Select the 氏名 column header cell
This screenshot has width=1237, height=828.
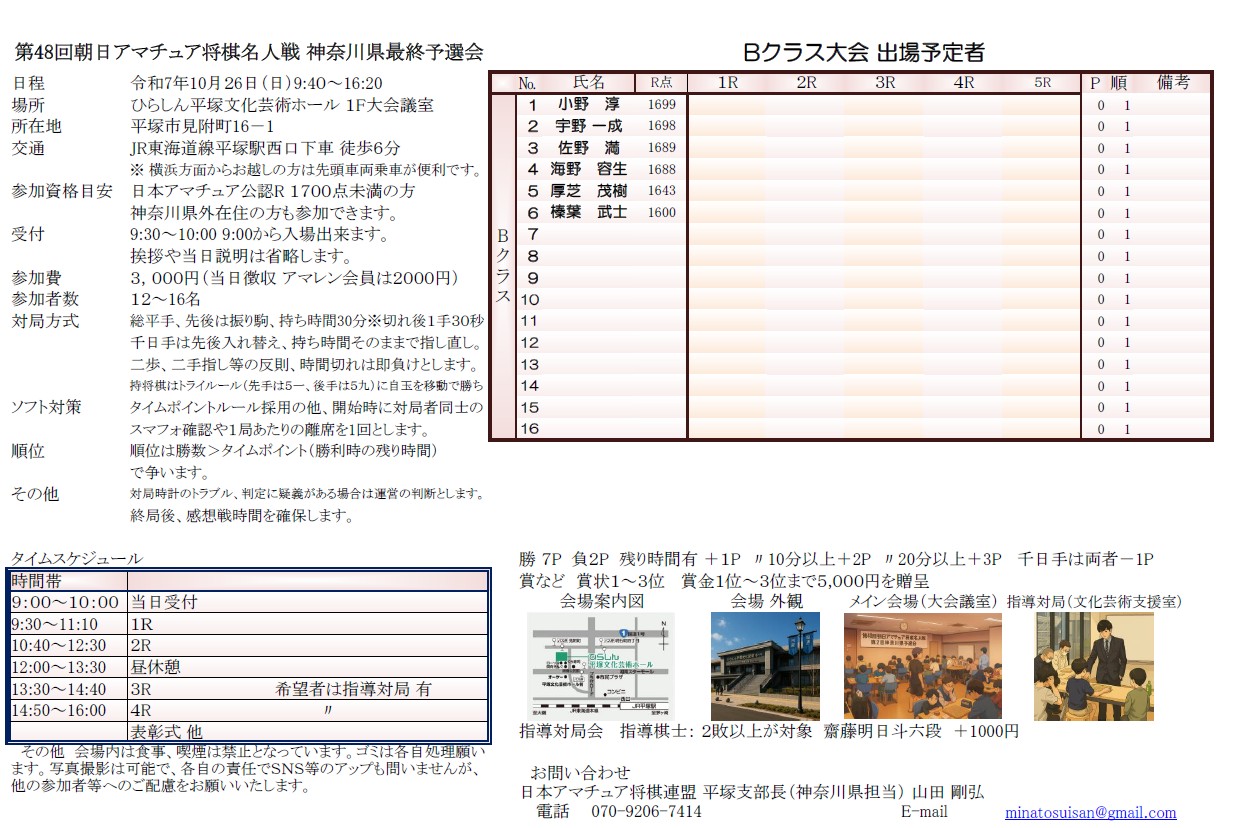point(589,83)
